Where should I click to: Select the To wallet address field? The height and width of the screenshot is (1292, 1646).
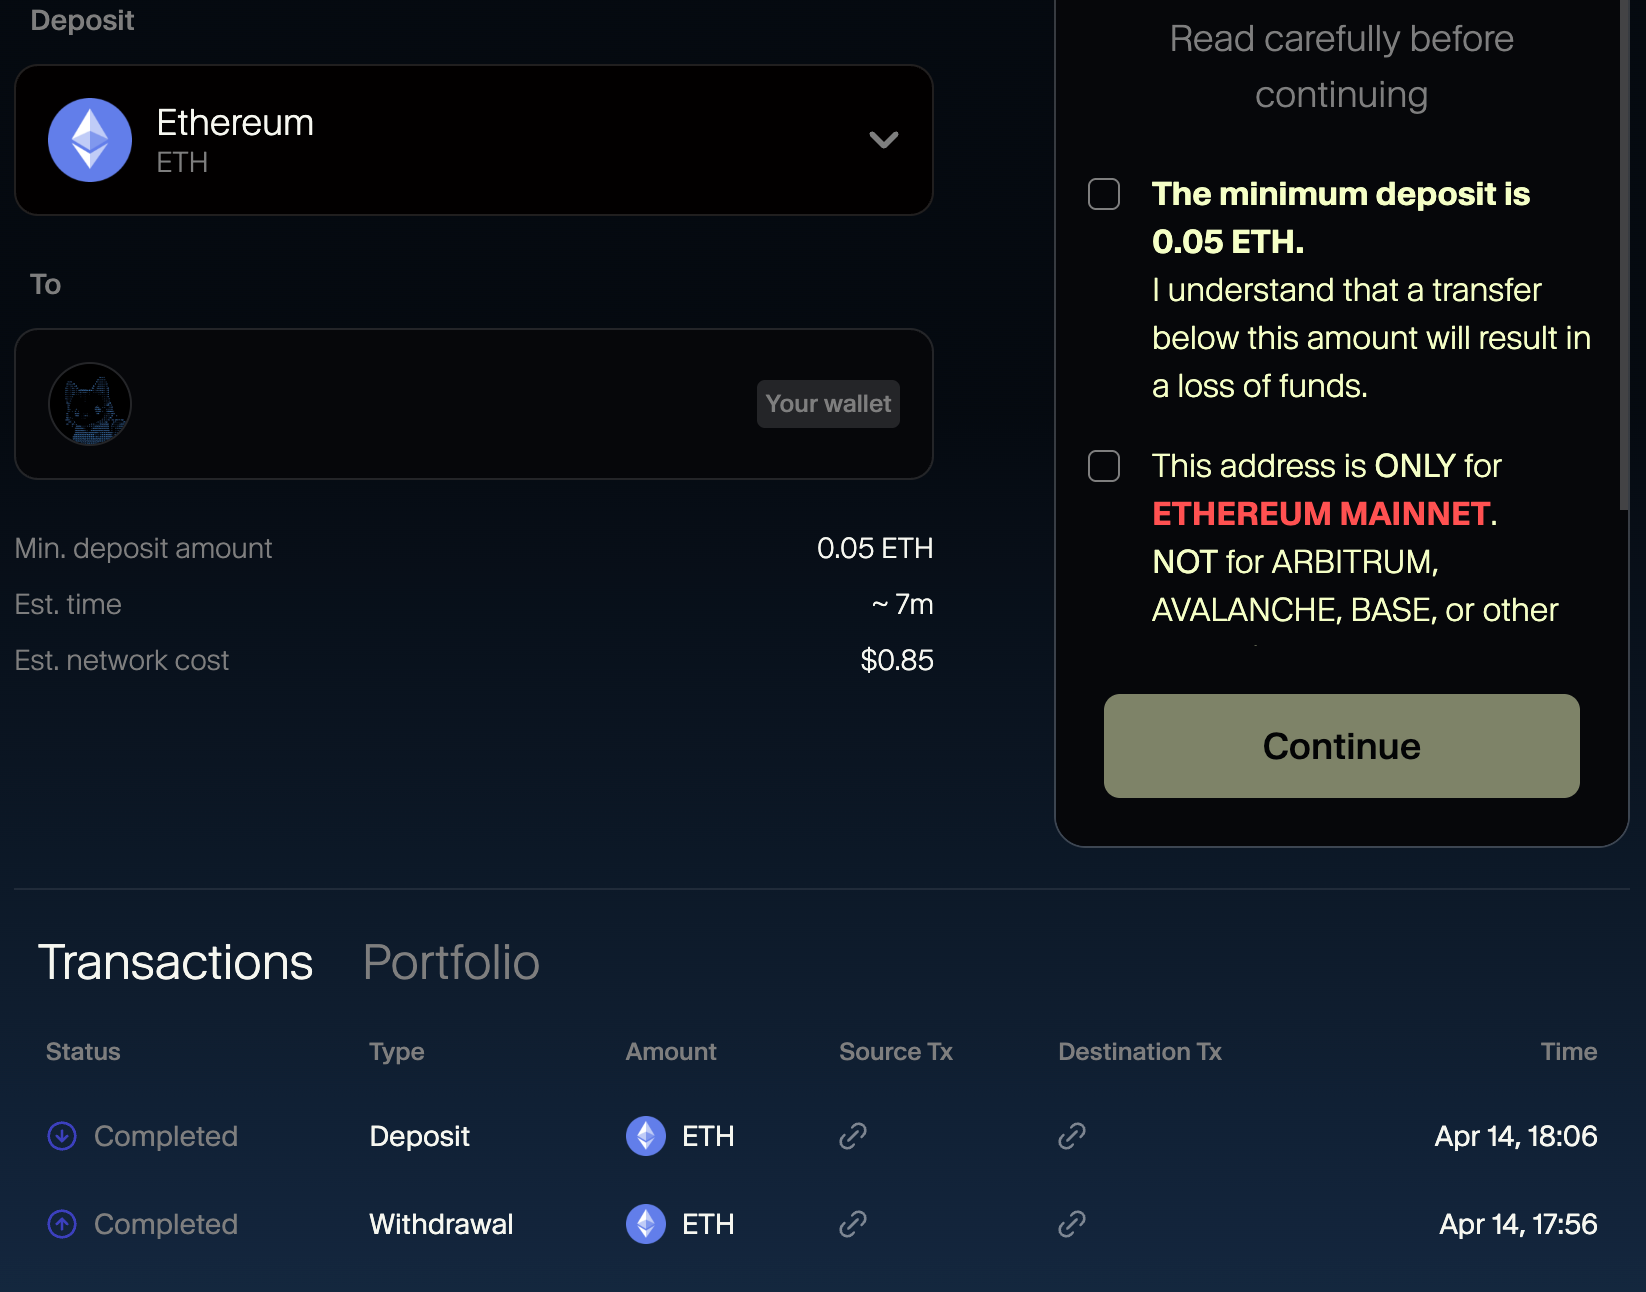tap(474, 404)
